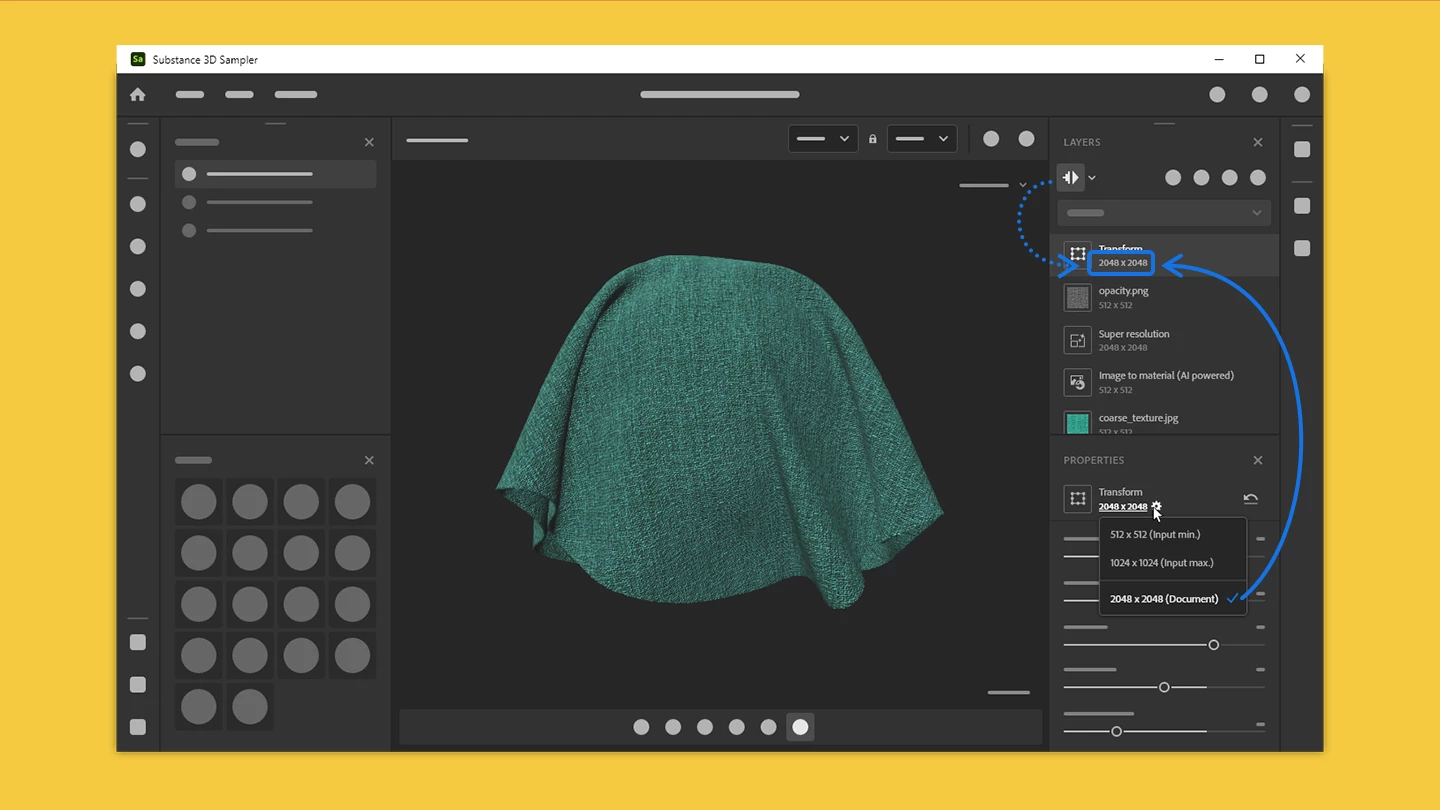
Task: Click the reset arrow in Properties panel
Action: (x=1250, y=498)
